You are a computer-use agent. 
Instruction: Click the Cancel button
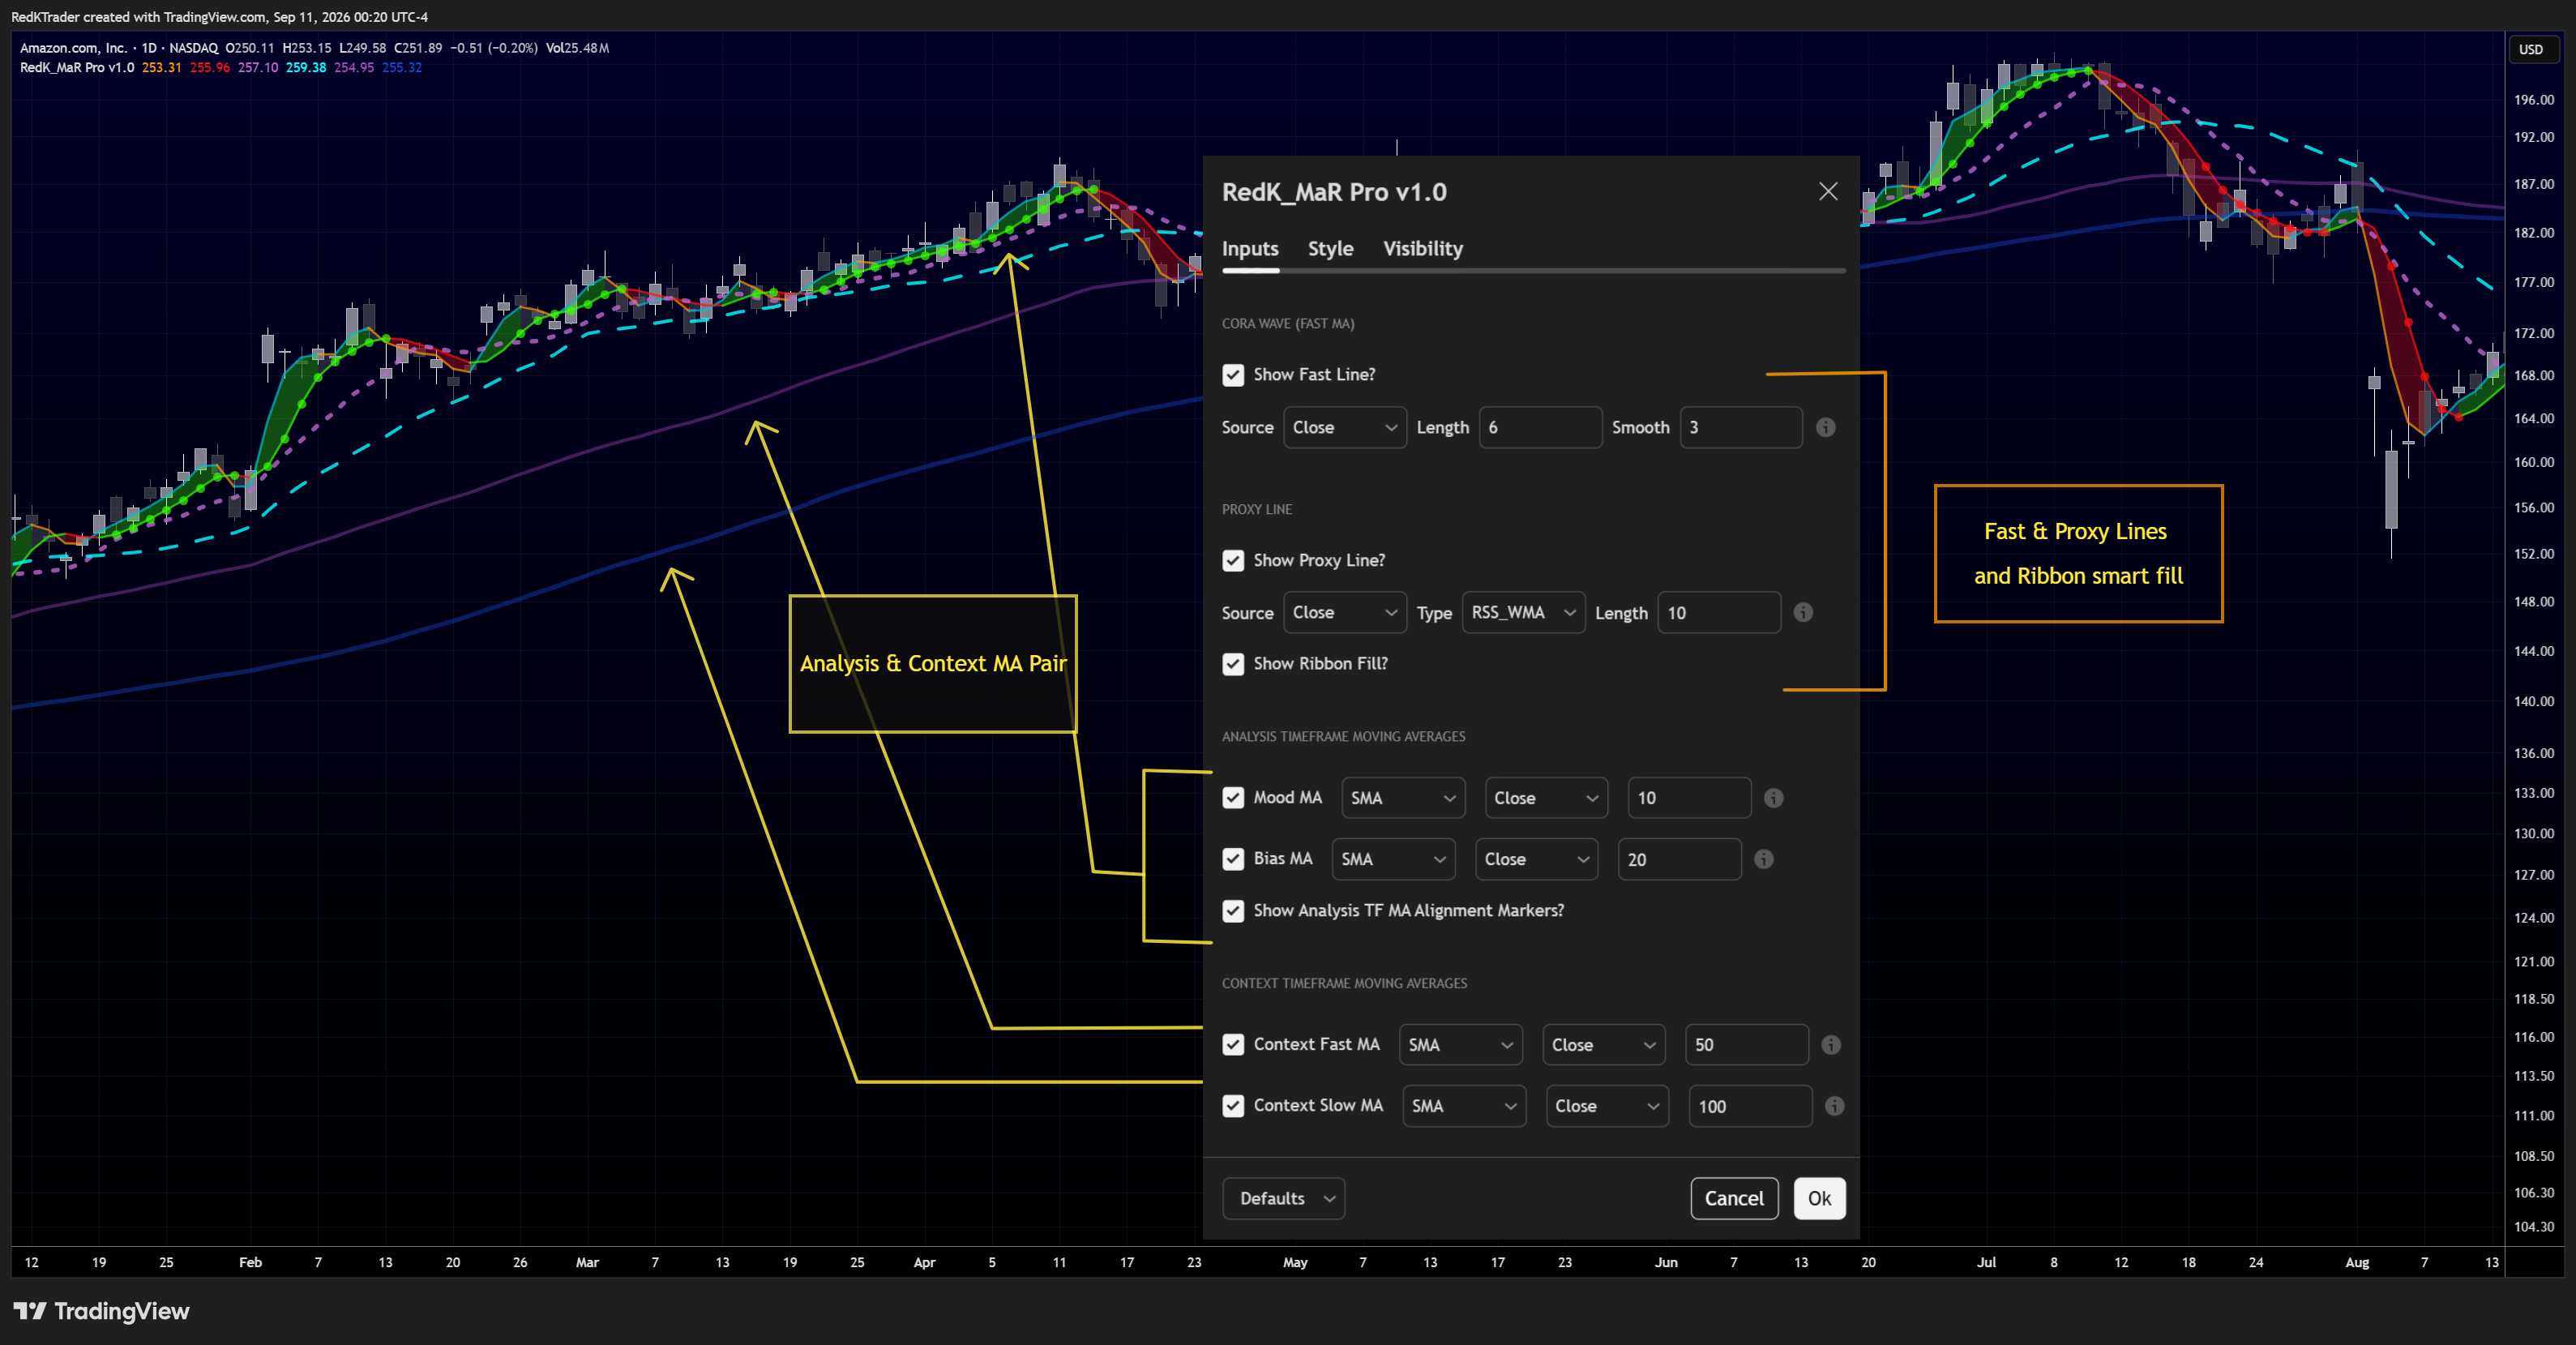point(1734,1198)
